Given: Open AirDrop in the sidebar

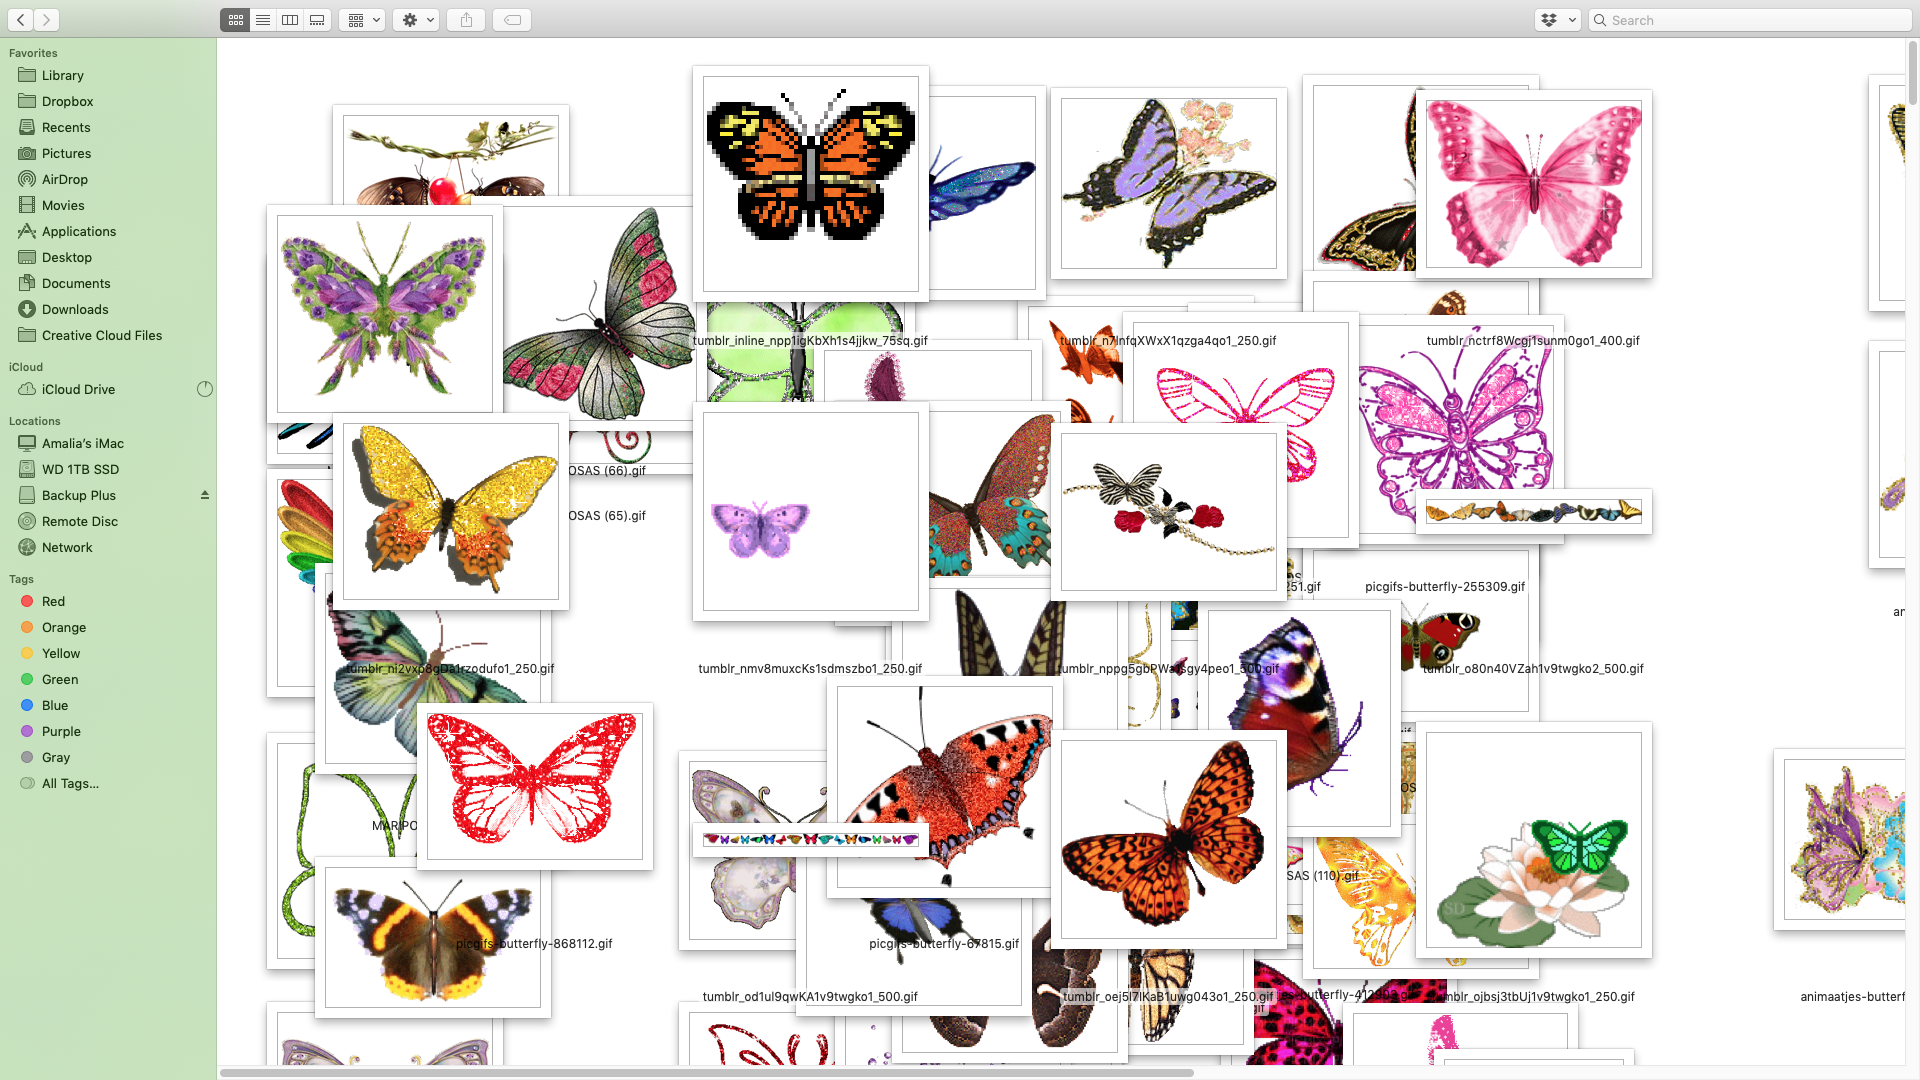Looking at the screenshot, I should point(65,179).
